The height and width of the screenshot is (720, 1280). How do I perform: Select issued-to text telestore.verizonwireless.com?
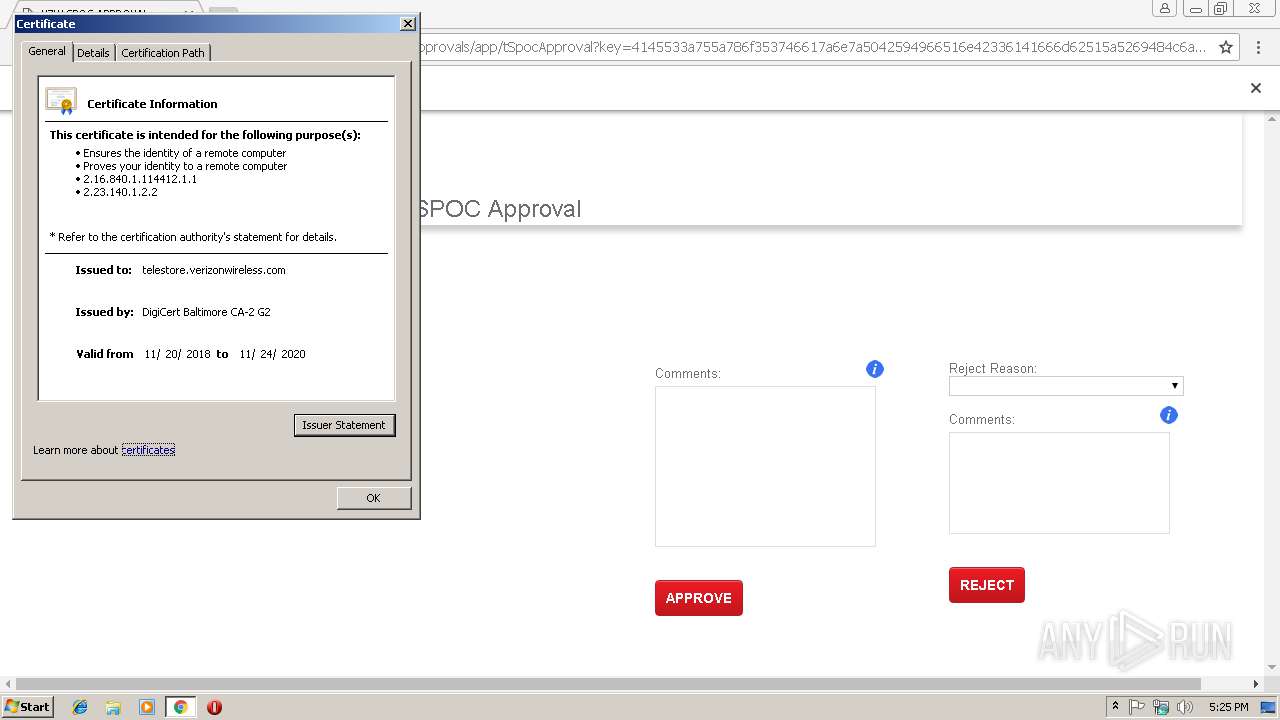click(214, 270)
